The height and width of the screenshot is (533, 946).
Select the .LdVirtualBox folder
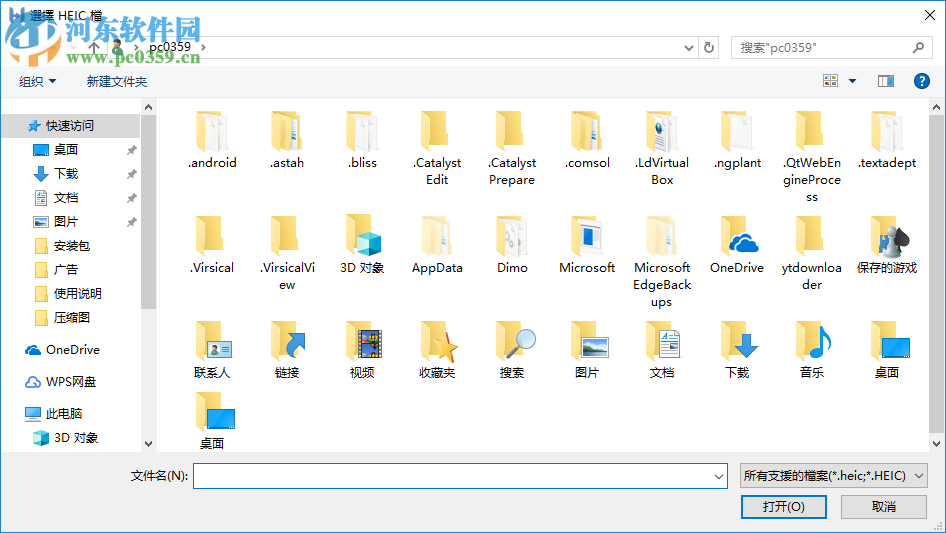click(662, 148)
